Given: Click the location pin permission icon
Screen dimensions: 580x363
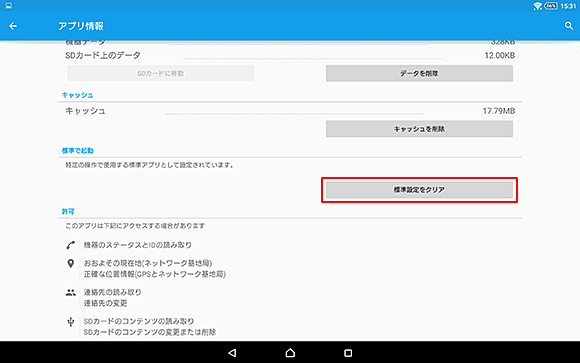Looking at the screenshot, I should [71, 263].
